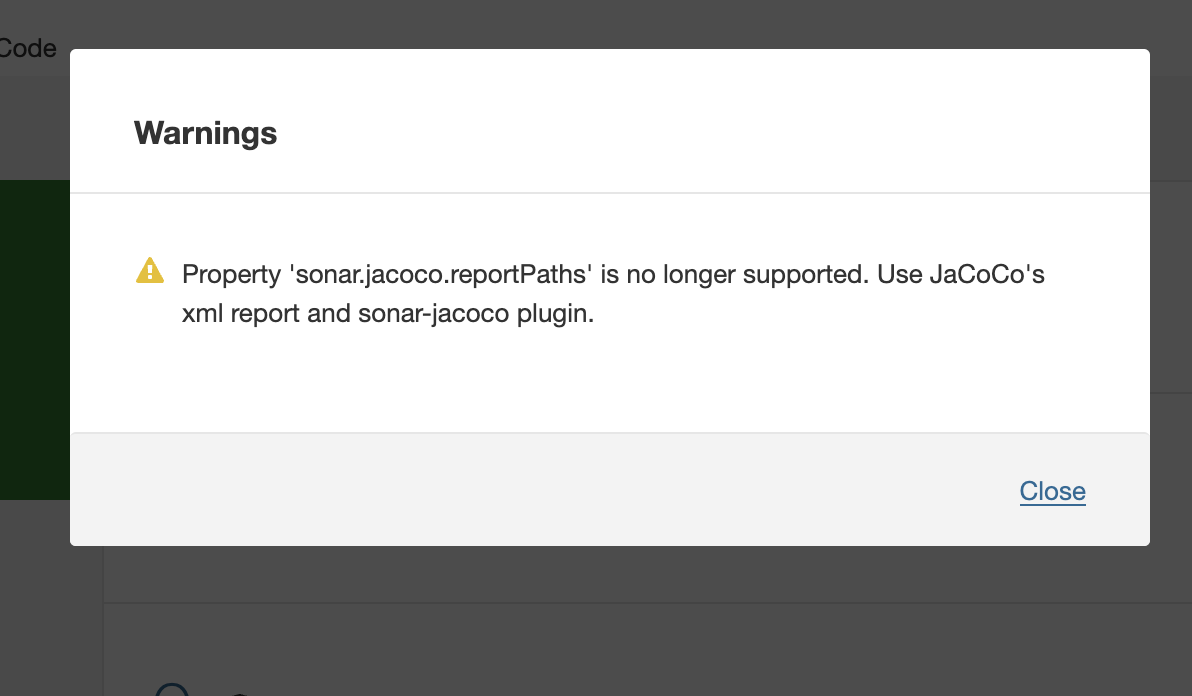This screenshot has height=696, width=1192.
Task: Click the caution icon preceding the sonar.jacoco text
Action: point(149,270)
